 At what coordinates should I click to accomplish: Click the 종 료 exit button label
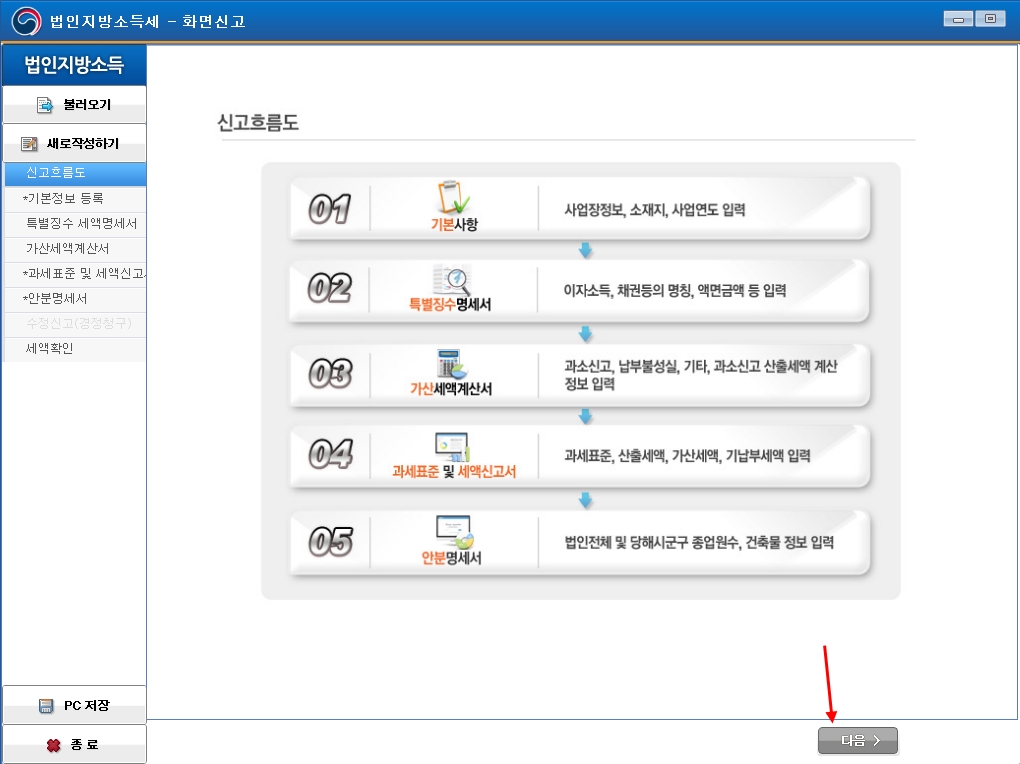pyautogui.click(x=84, y=744)
